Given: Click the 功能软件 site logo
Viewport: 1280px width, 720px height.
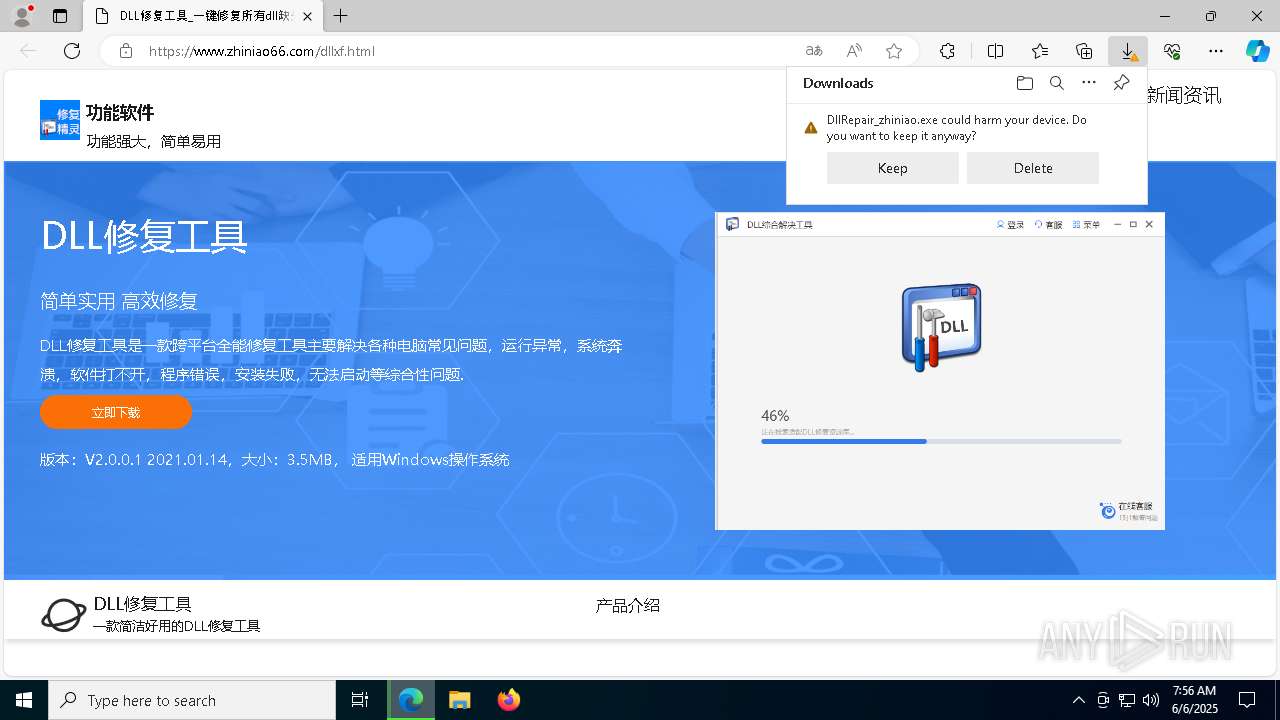Looking at the screenshot, I should (x=60, y=120).
